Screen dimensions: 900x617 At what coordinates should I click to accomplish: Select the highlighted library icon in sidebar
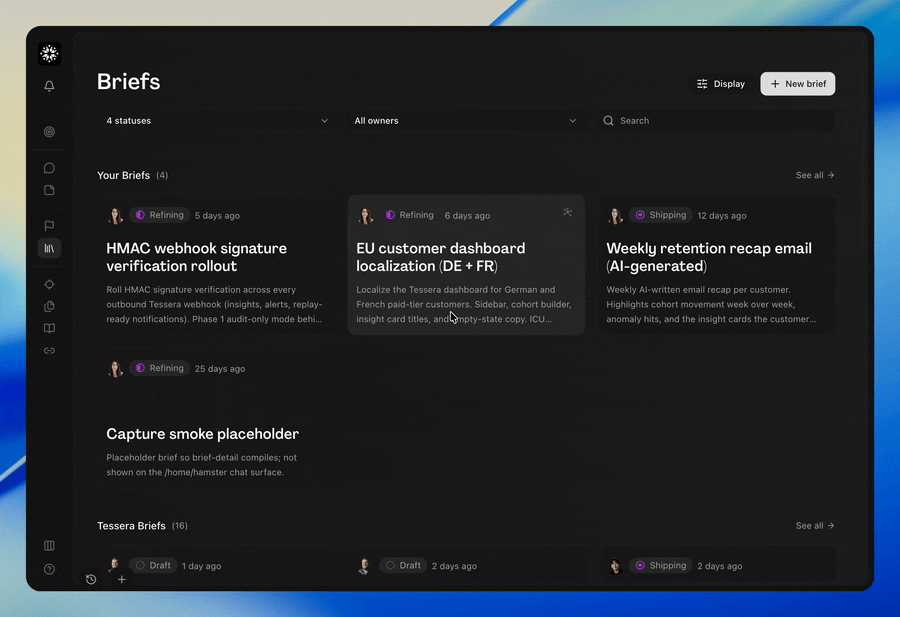pyautogui.click(x=49, y=249)
